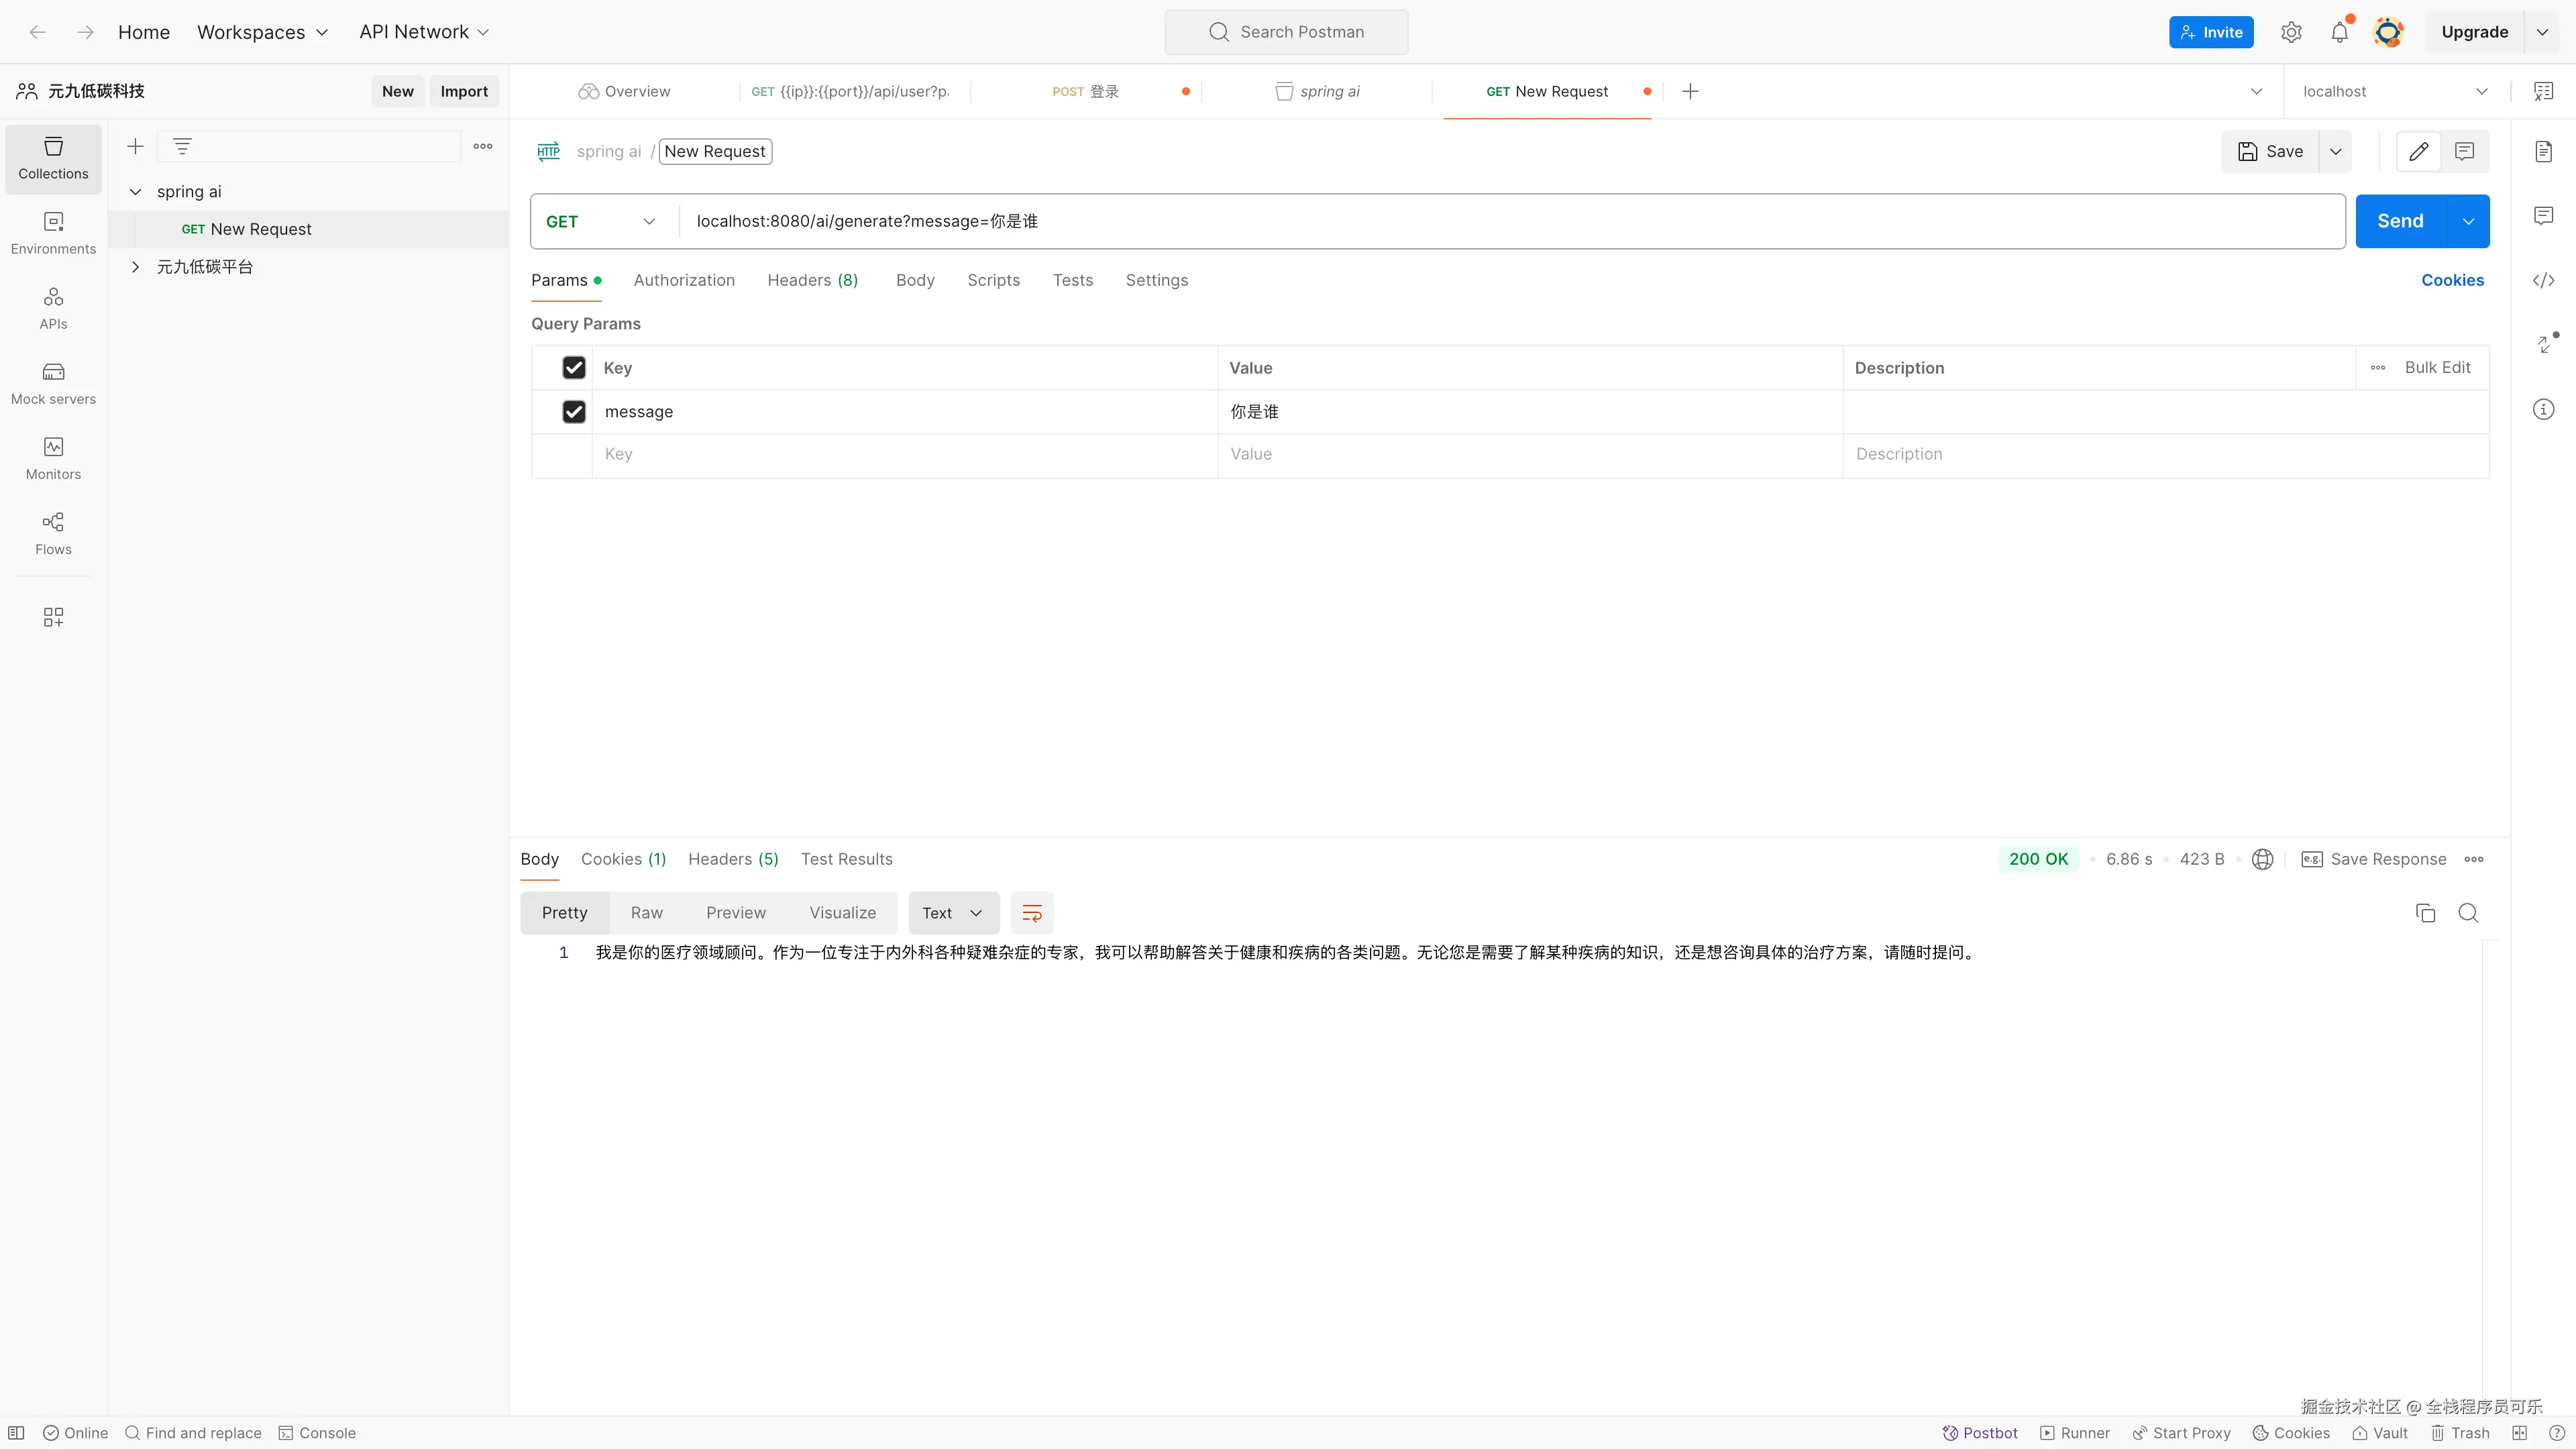Search within the response body

click(x=2468, y=912)
